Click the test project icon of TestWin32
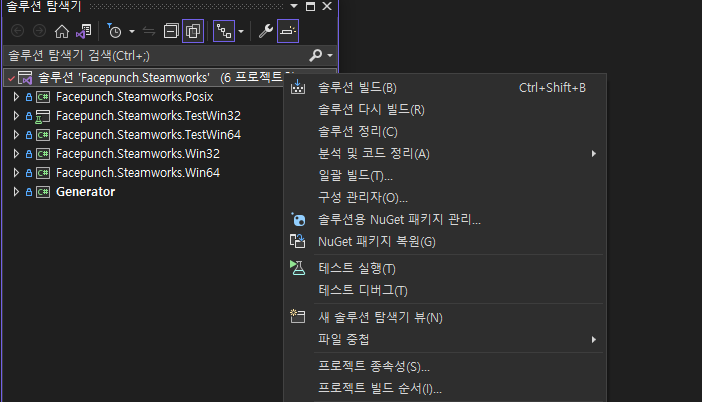Screen dimensions: 702x402 point(43,116)
